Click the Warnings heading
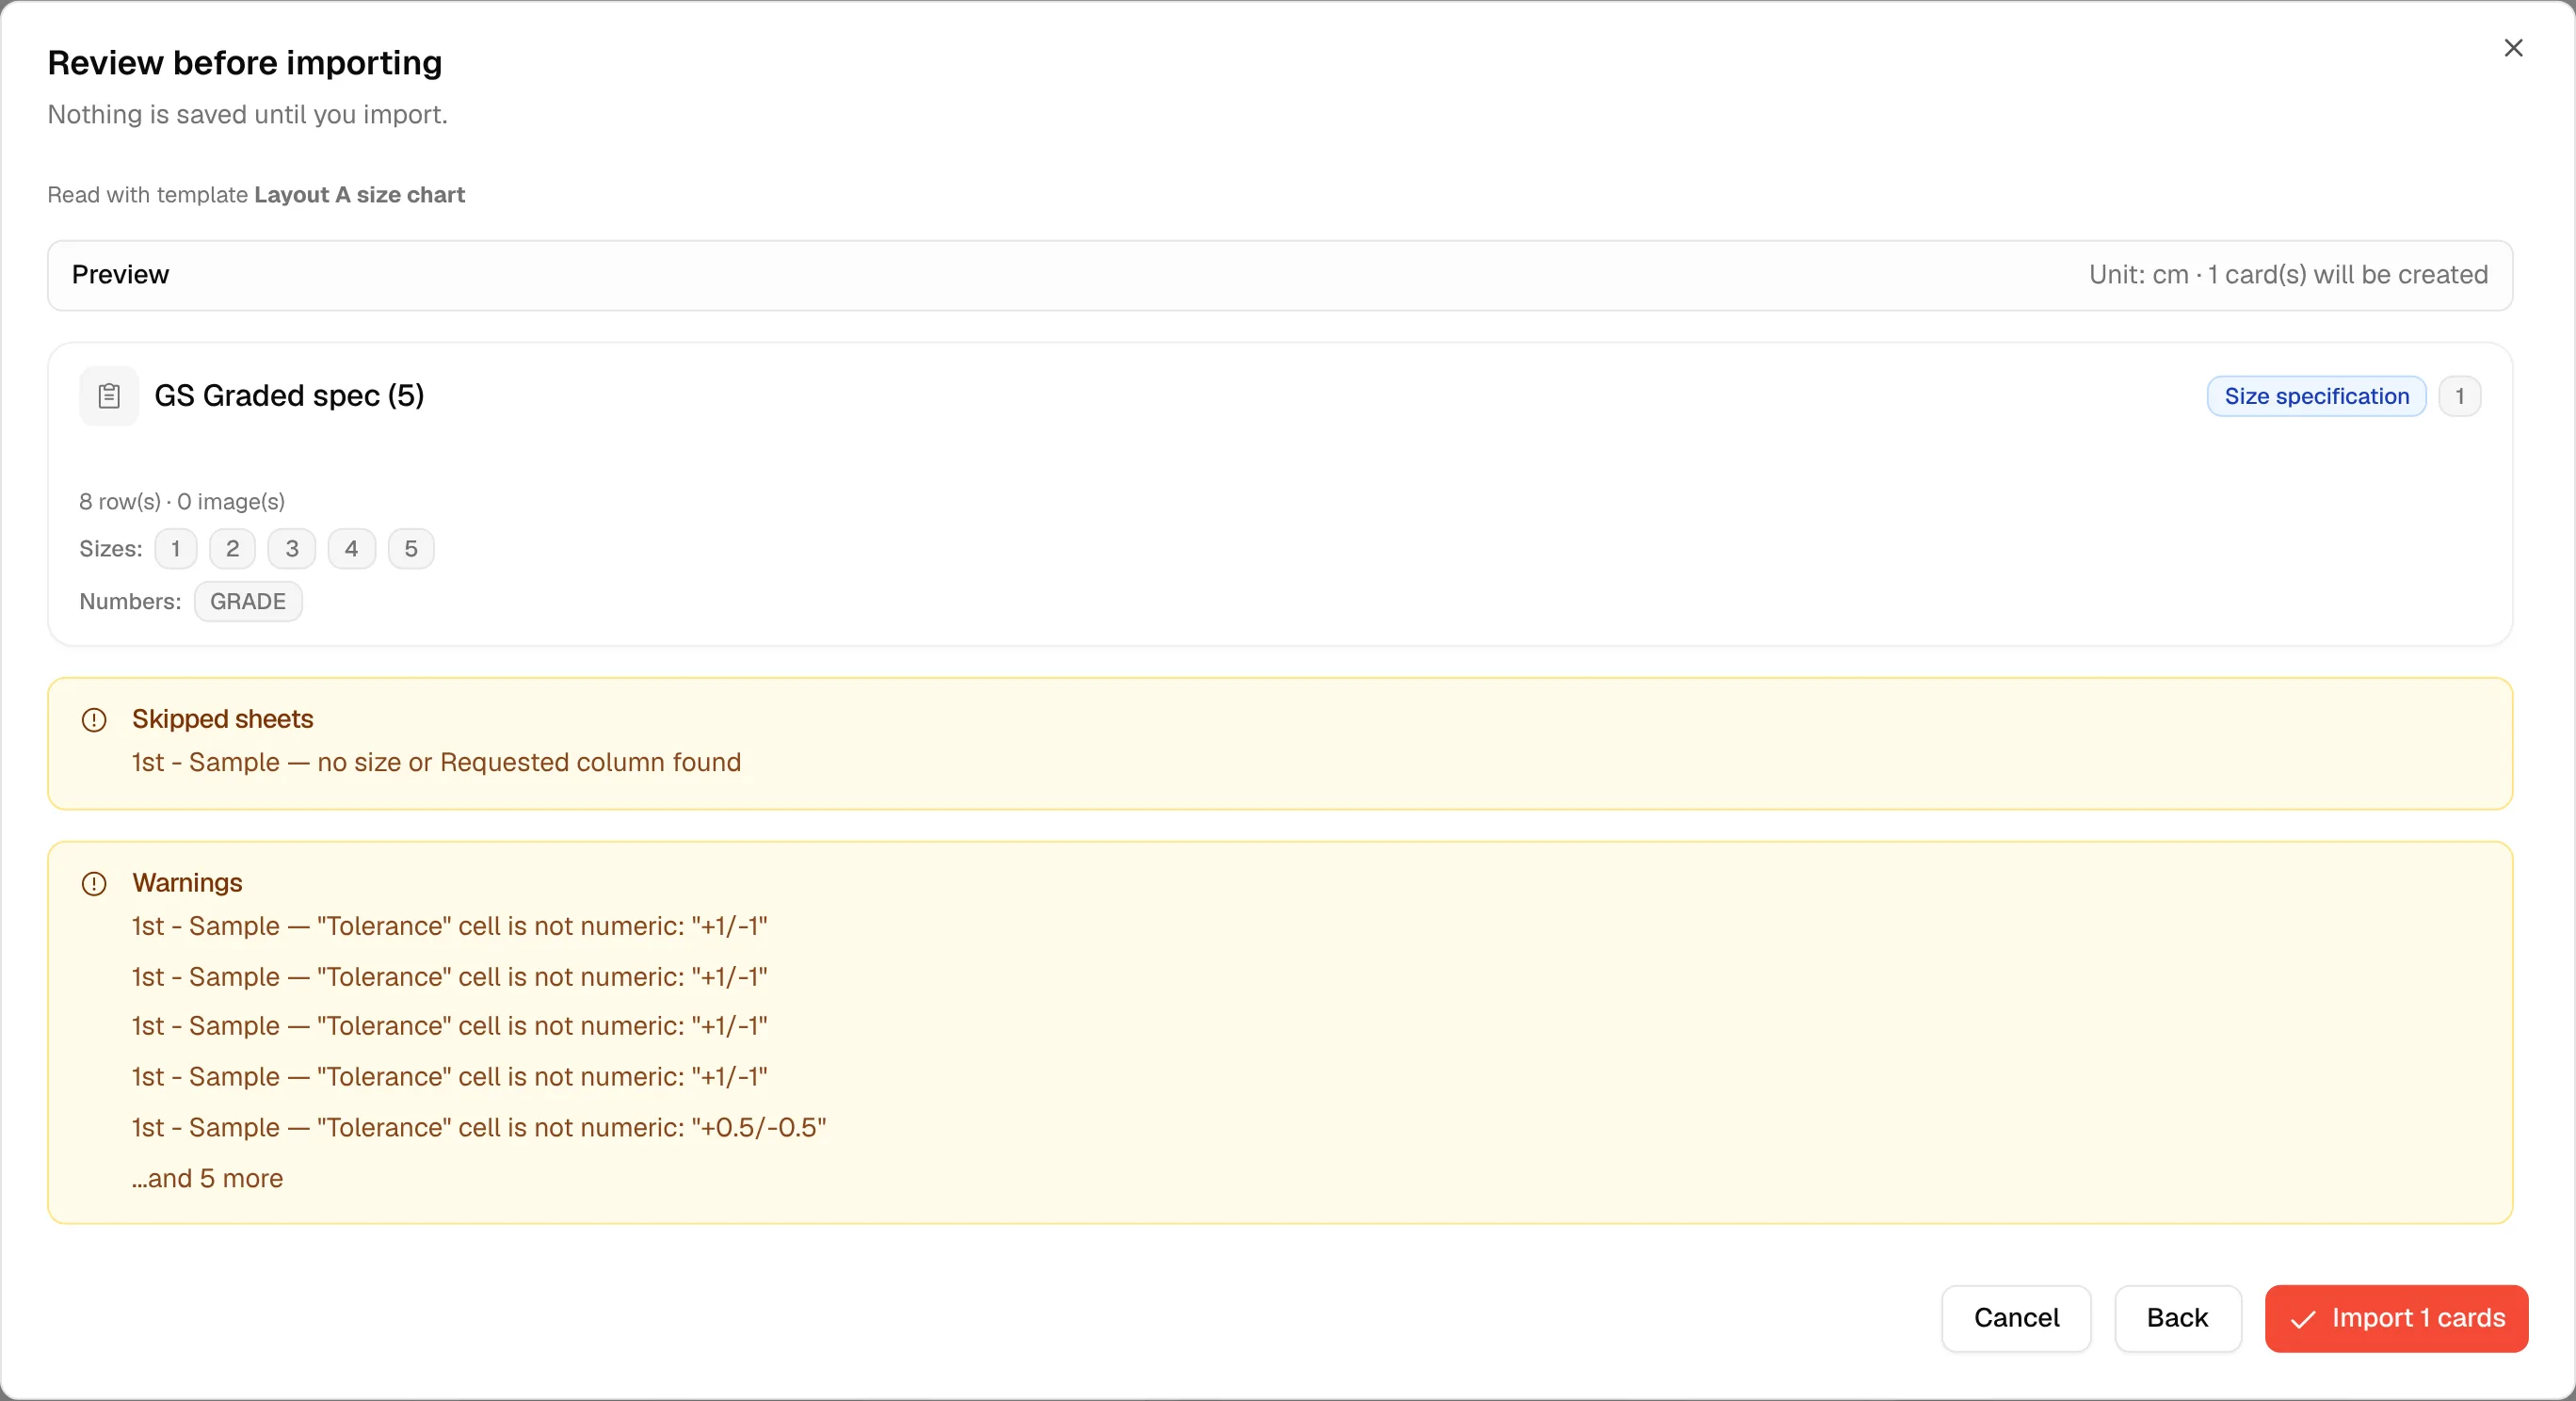Viewport: 2576px width, 1401px height. coord(187,883)
